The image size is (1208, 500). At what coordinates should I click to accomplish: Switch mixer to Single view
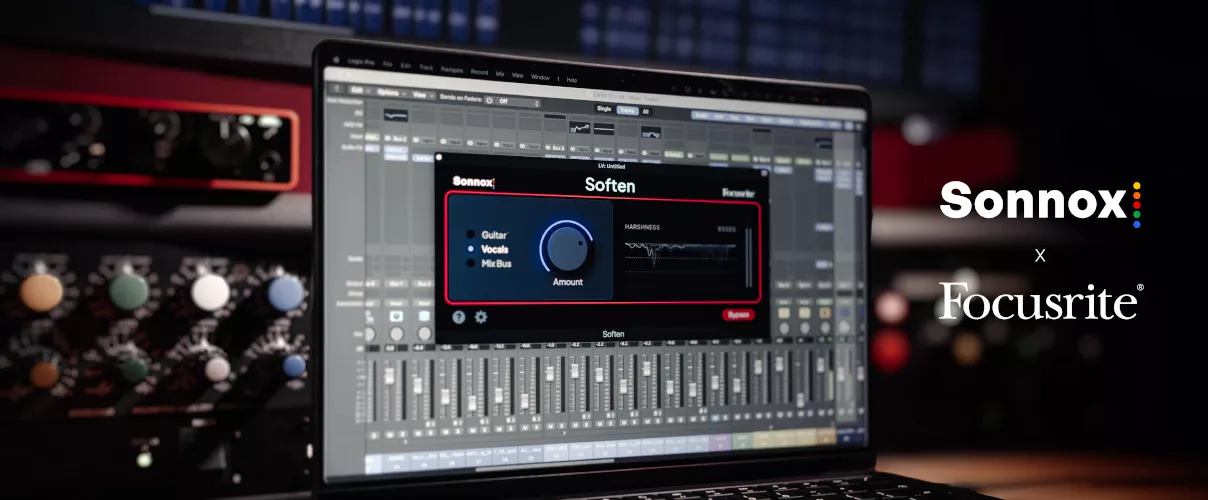pyautogui.click(x=604, y=109)
